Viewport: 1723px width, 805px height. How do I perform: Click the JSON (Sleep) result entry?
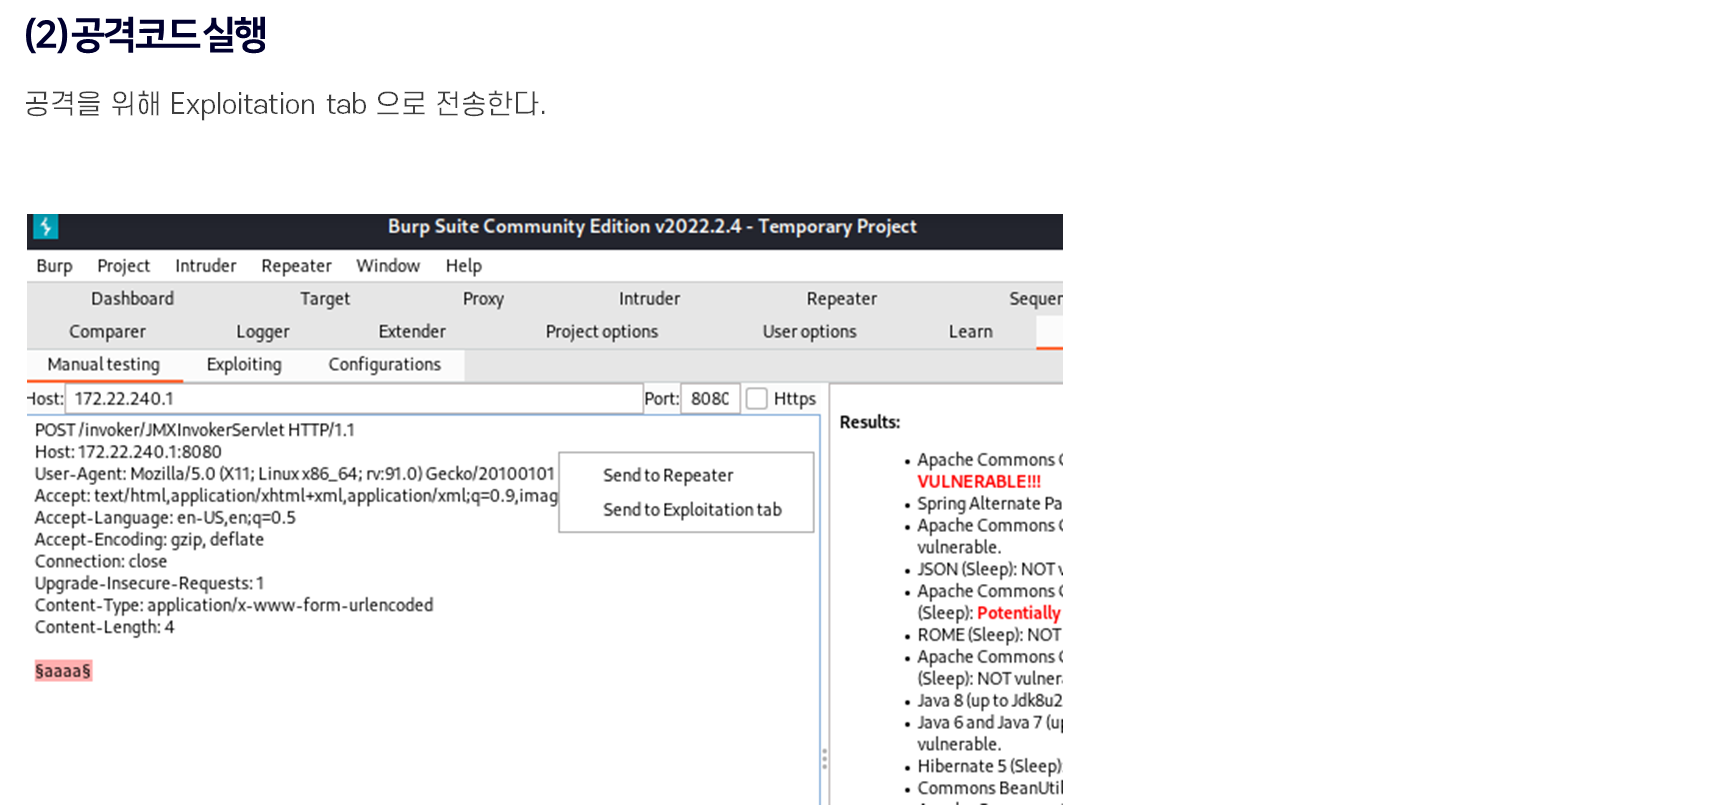click(989, 570)
